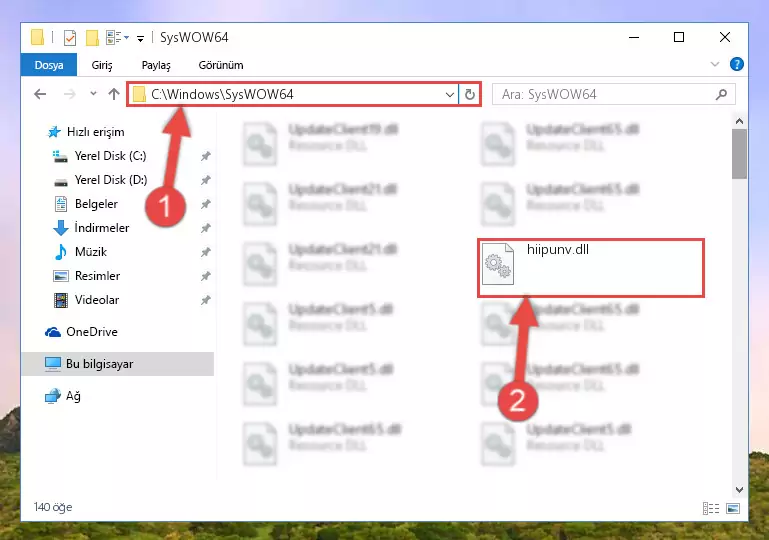The width and height of the screenshot is (769, 540).
Task: Click the pin icon next to Yerel Disk (C:)
Action: (x=205, y=156)
